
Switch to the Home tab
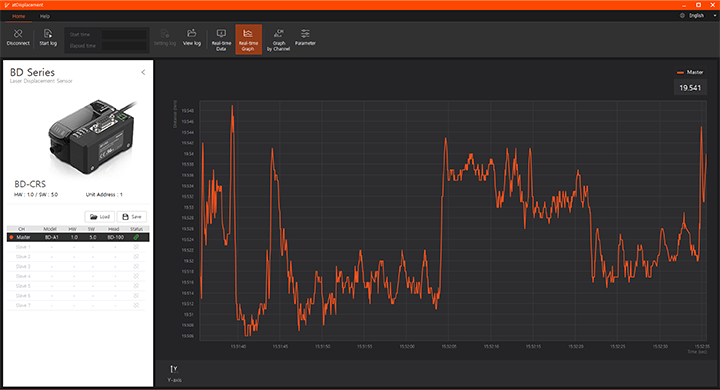point(18,16)
